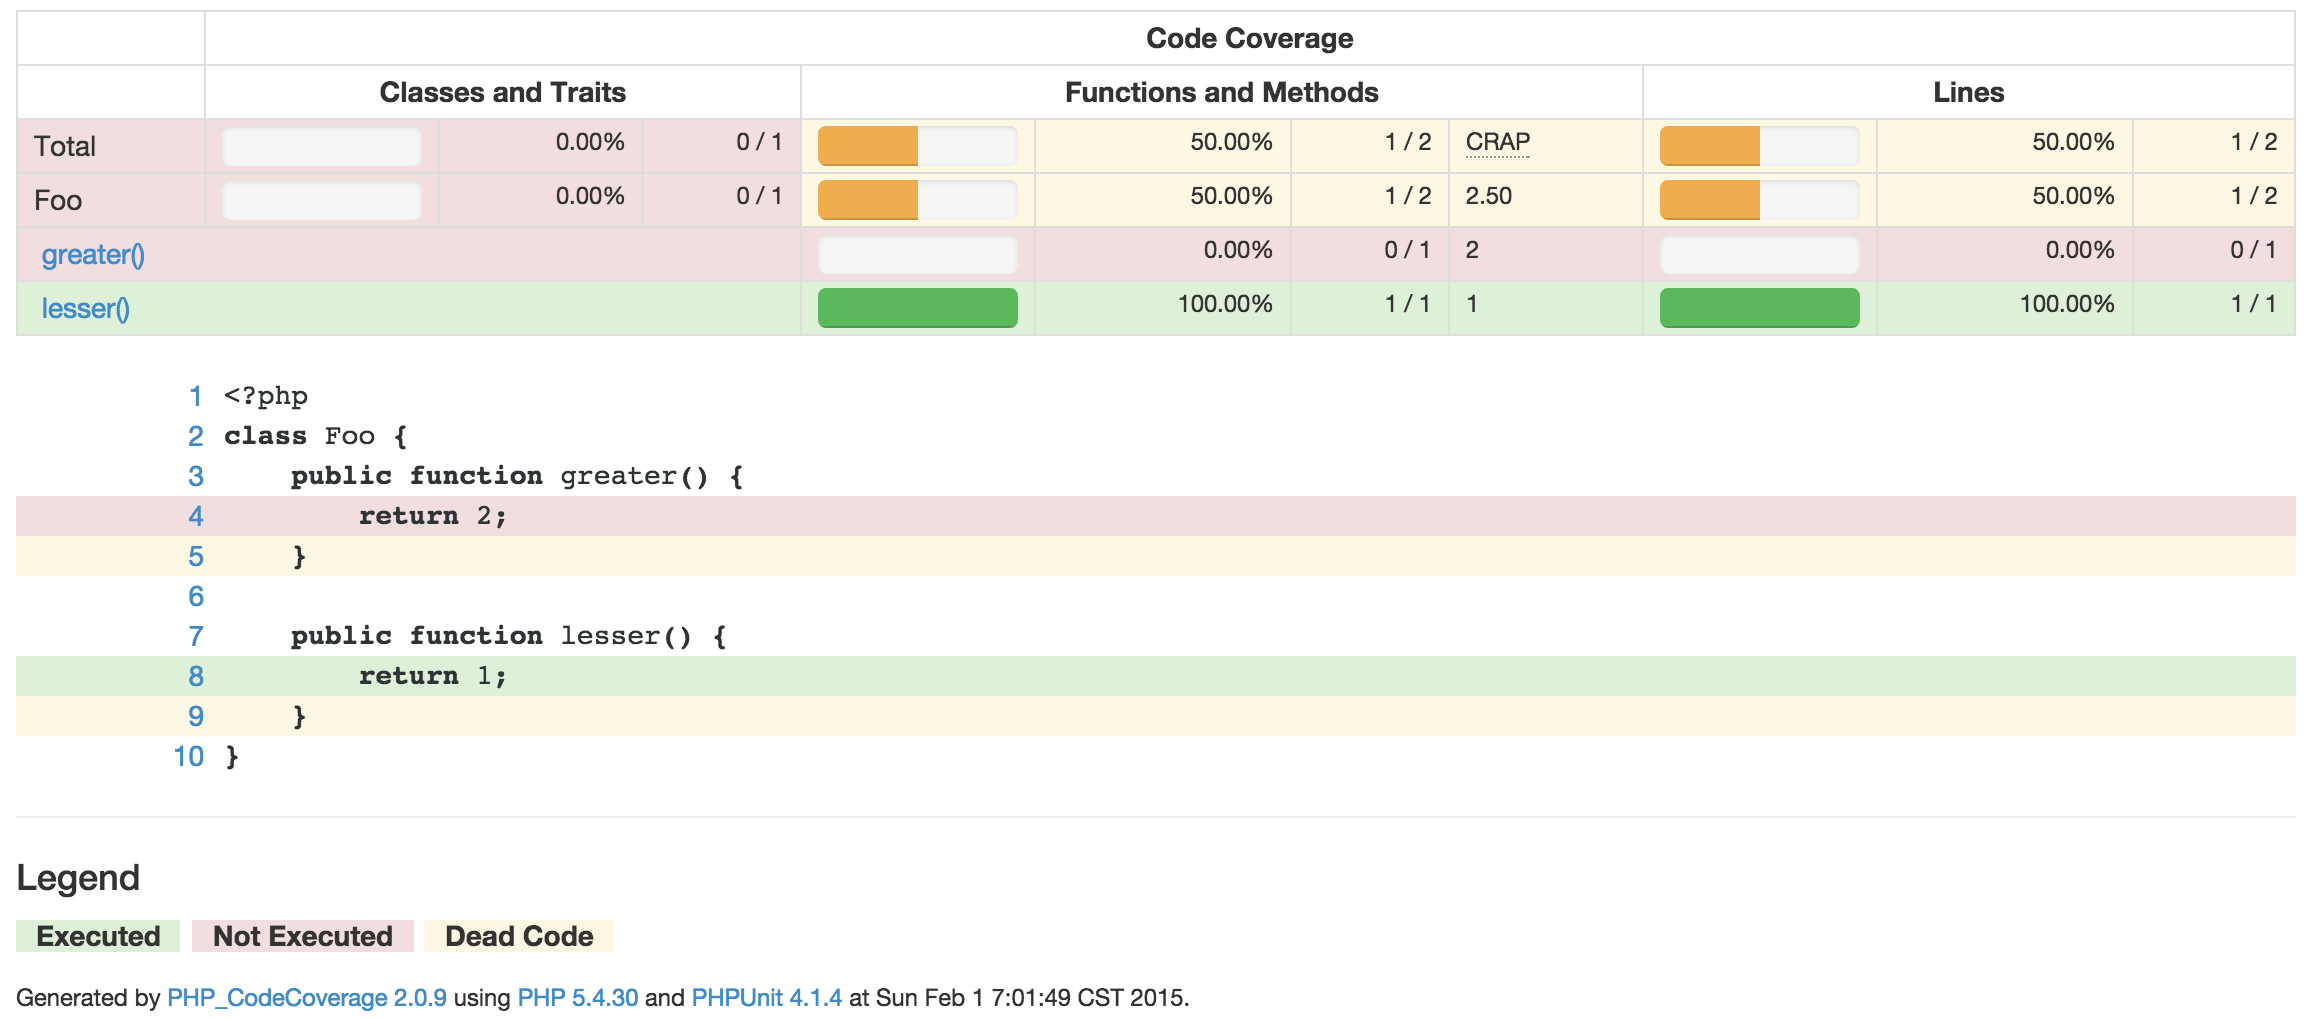2314x1018 pixels.
Task: Click Foo row classes empty progress bar
Action: coord(322,200)
